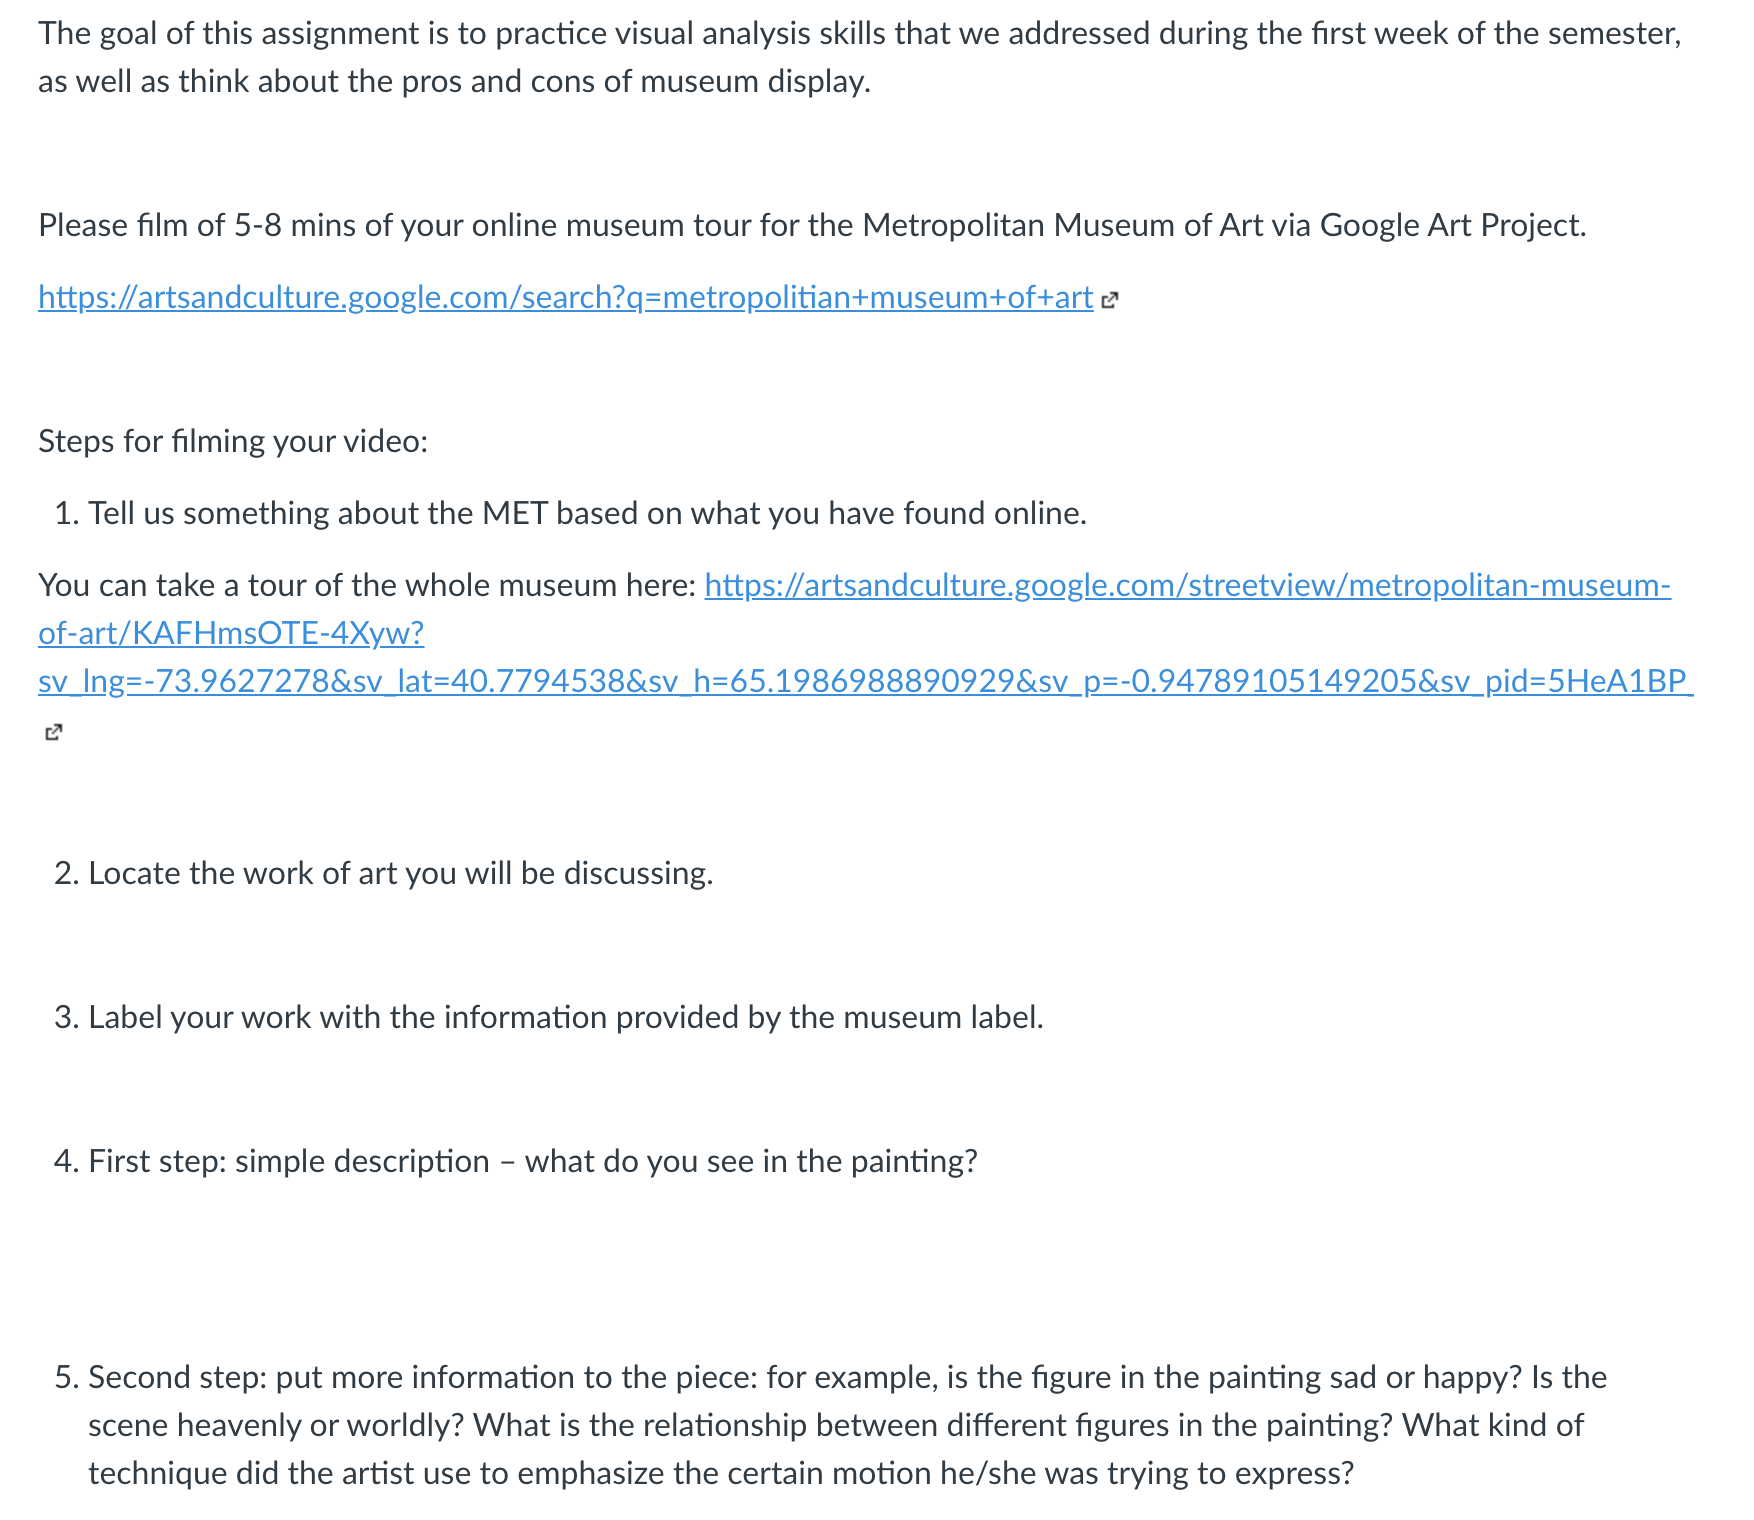The width and height of the screenshot is (1754, 1520).
Task: Click the 'of-art/KAFHmsOTE-4Xyw?' link line
Action: (231, 633)
